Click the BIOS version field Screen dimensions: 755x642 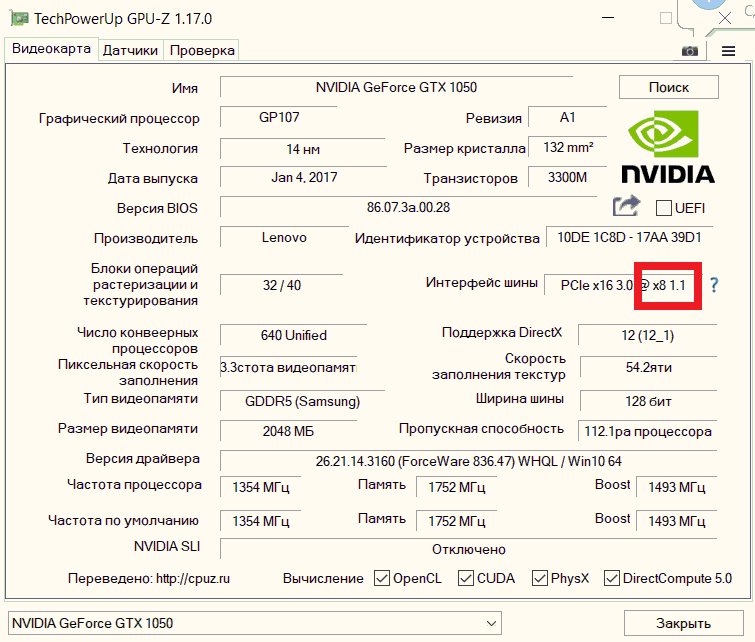(408, 208)
